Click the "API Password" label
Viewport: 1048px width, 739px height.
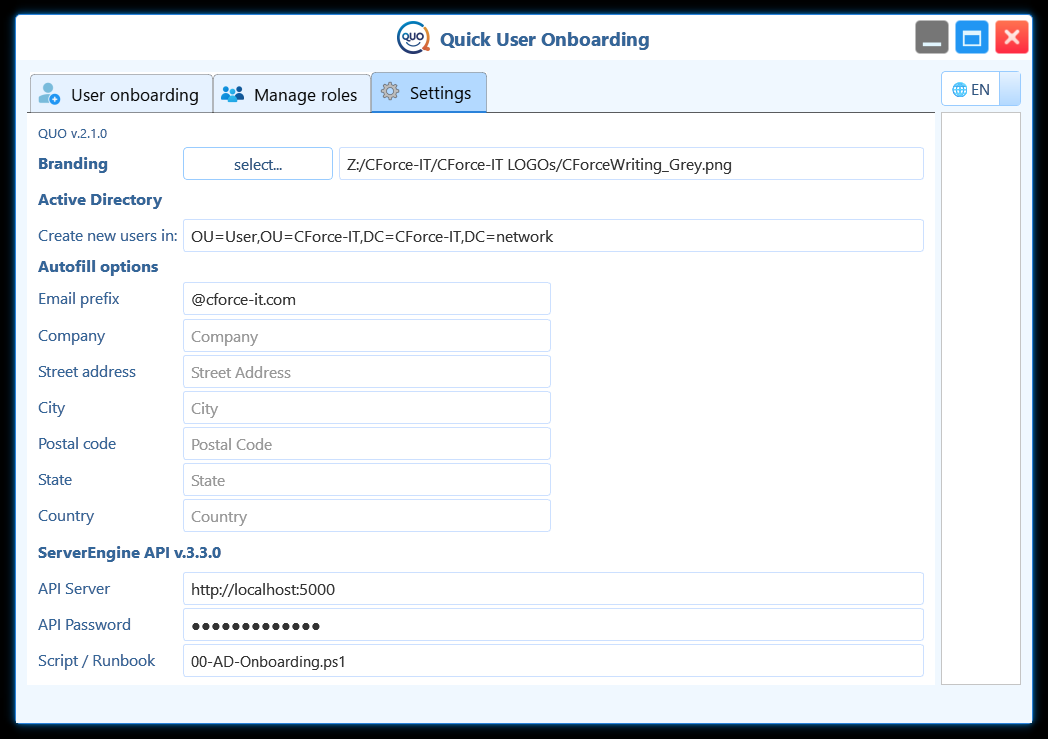pos(84,625)
